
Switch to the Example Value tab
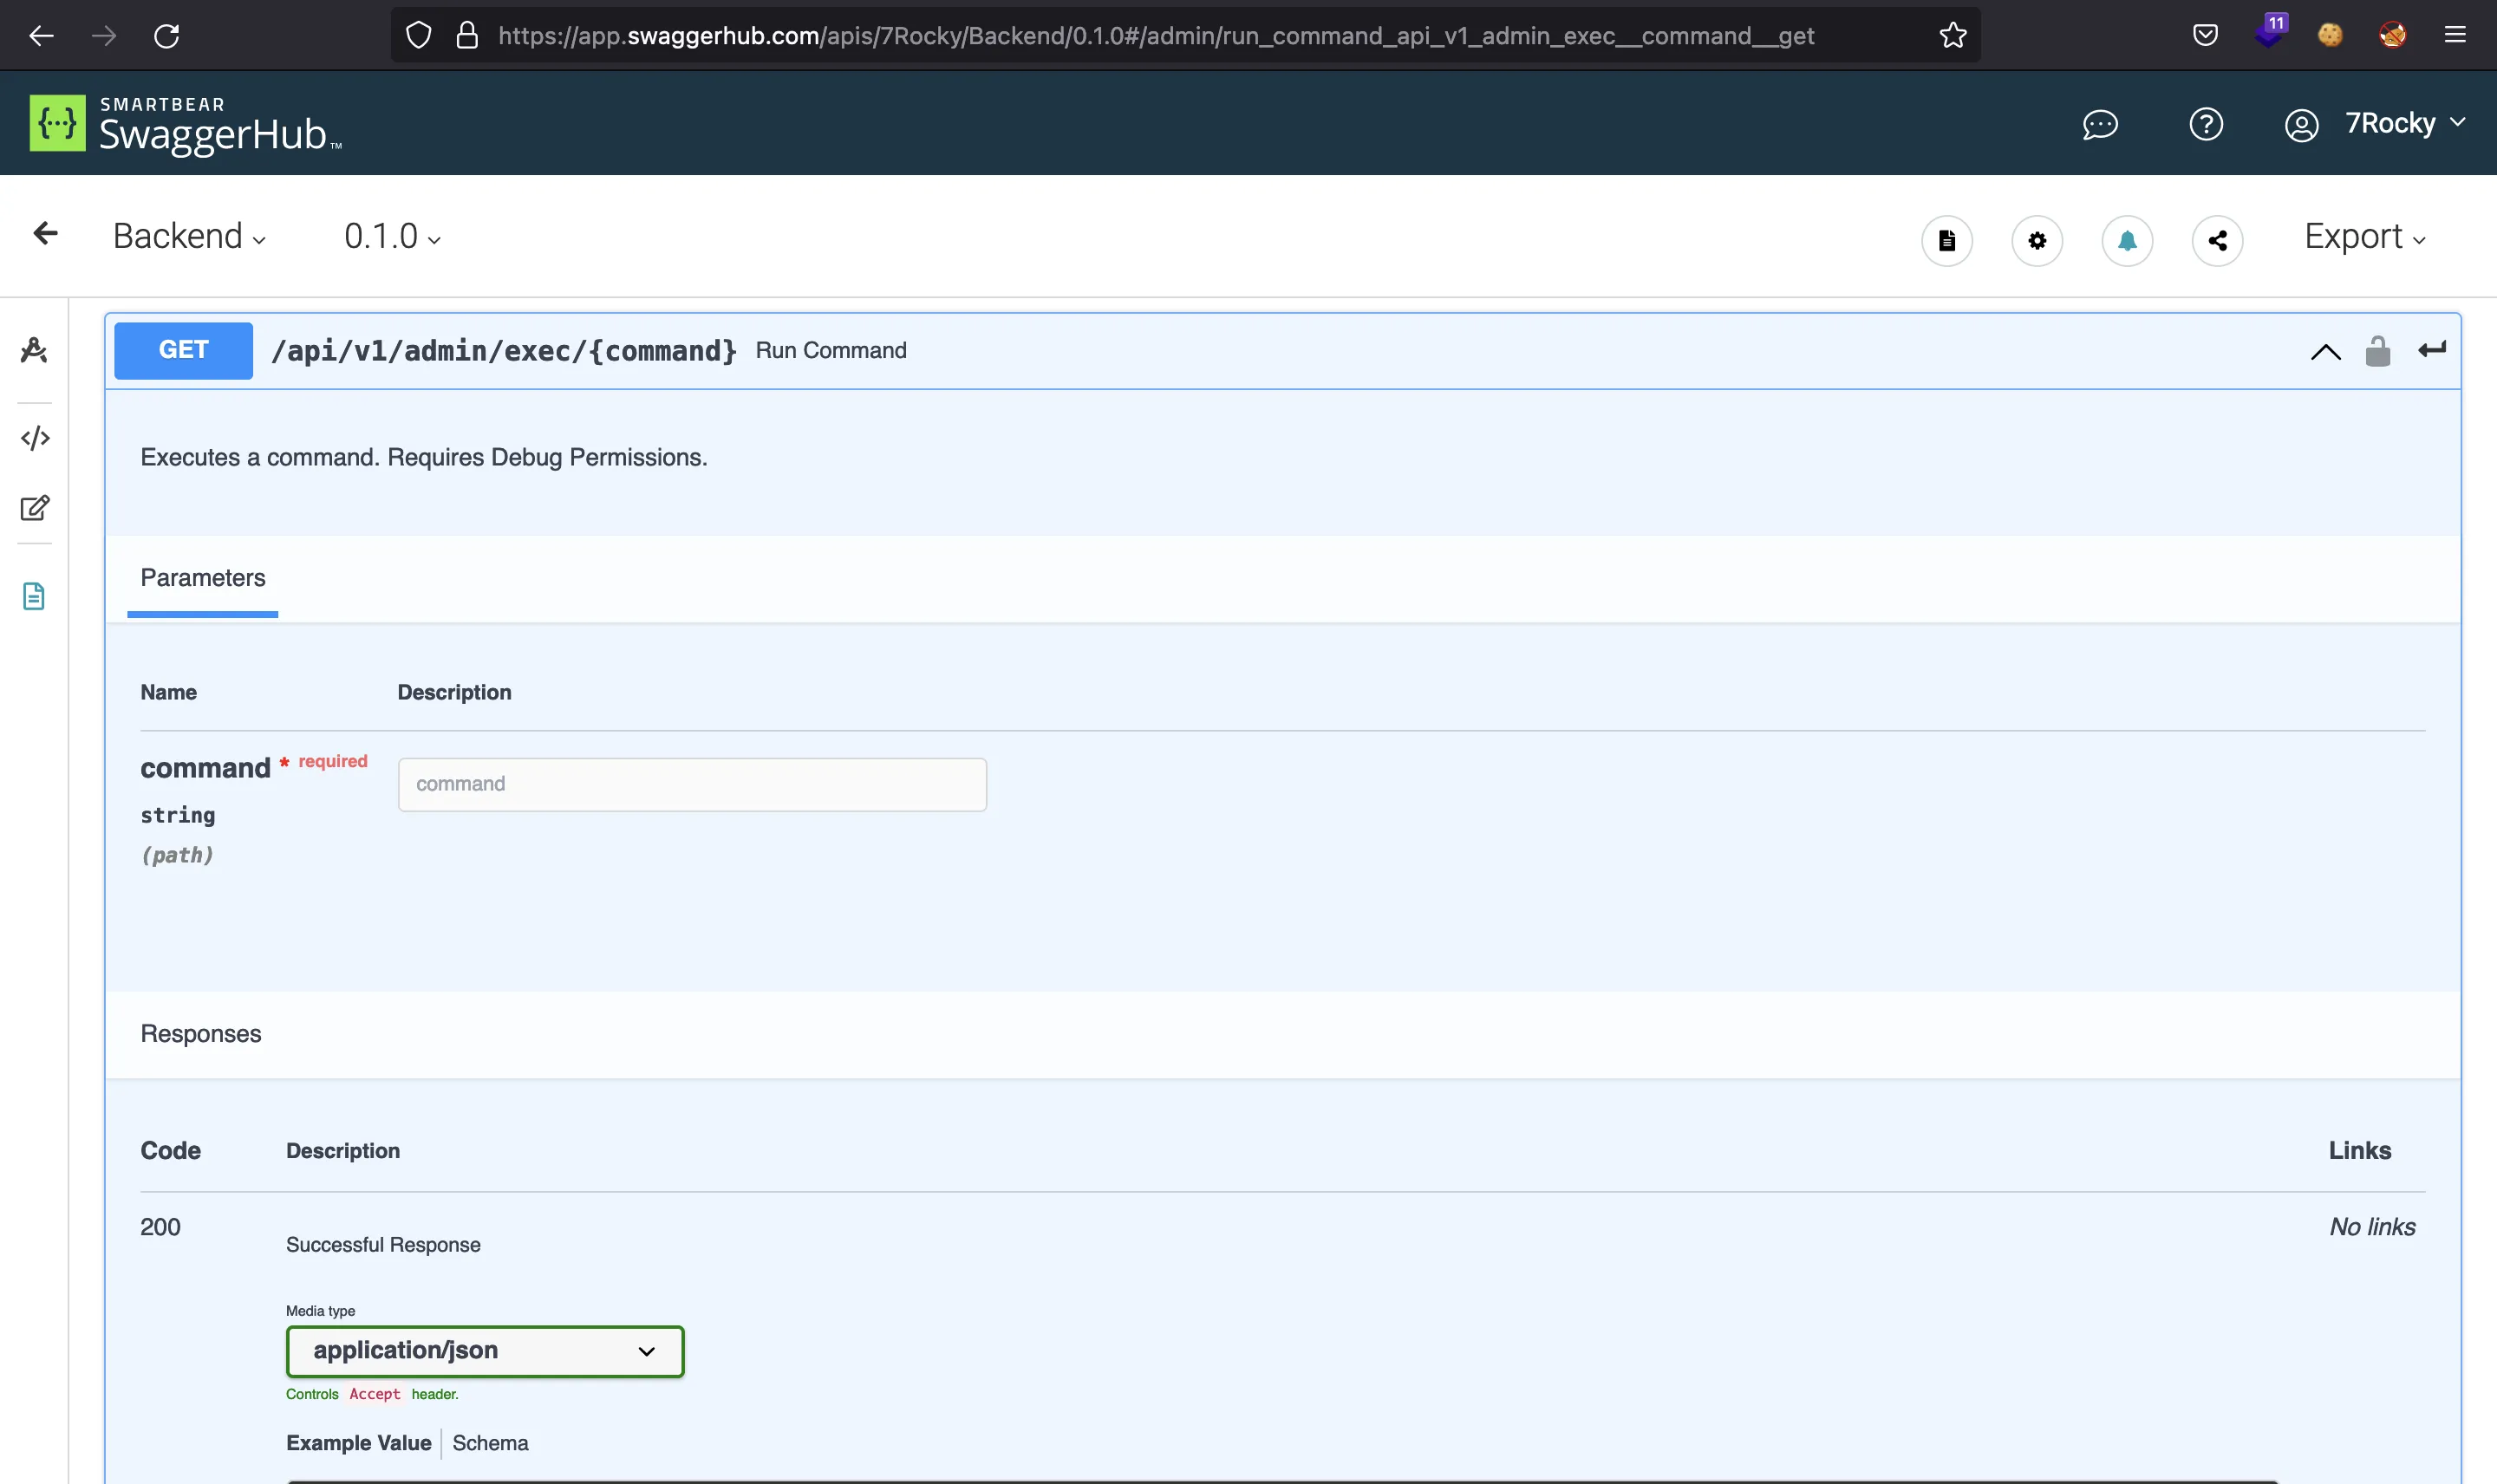pos(358,1443)
